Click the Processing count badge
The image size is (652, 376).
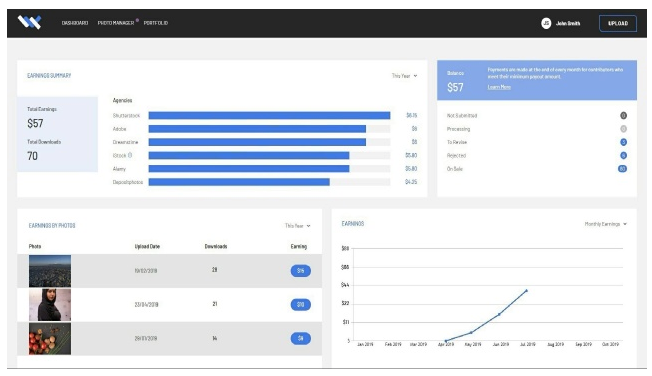coord(623,129)
